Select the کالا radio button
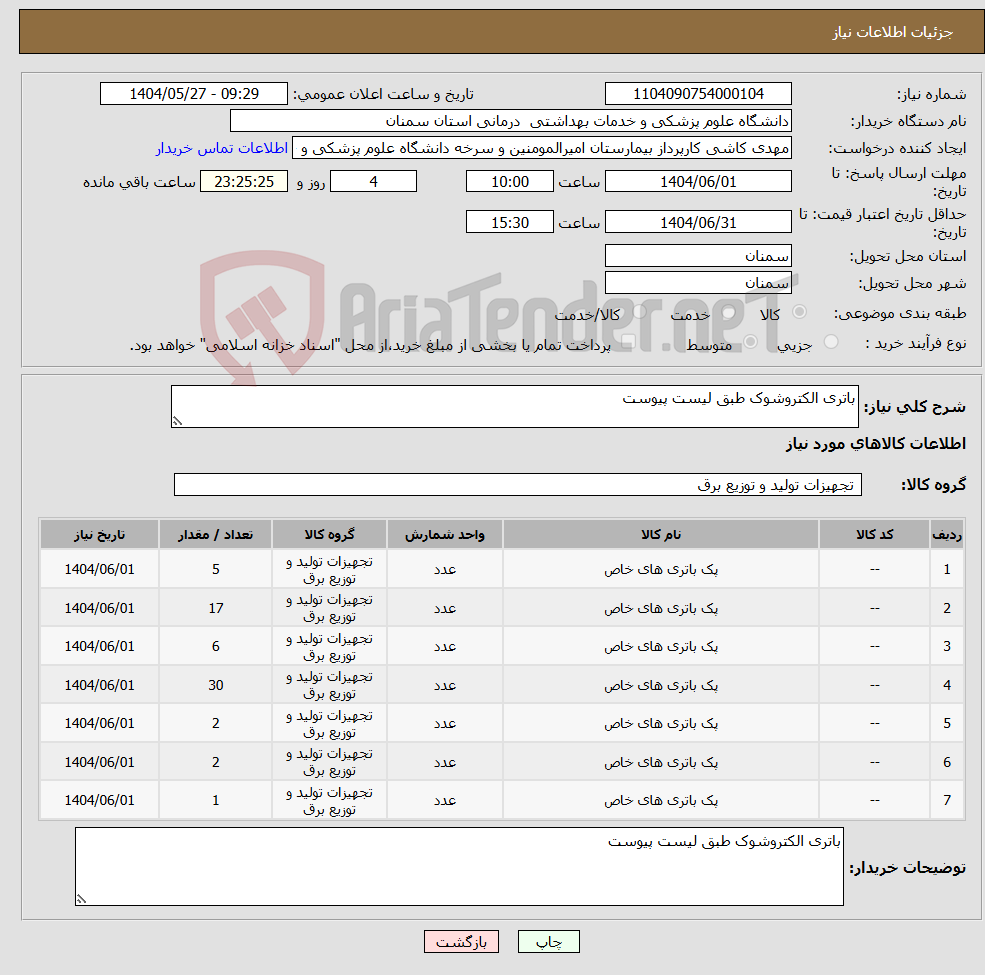Image resolution: width=985 pixels, height=975 pixels. [799, 312]
